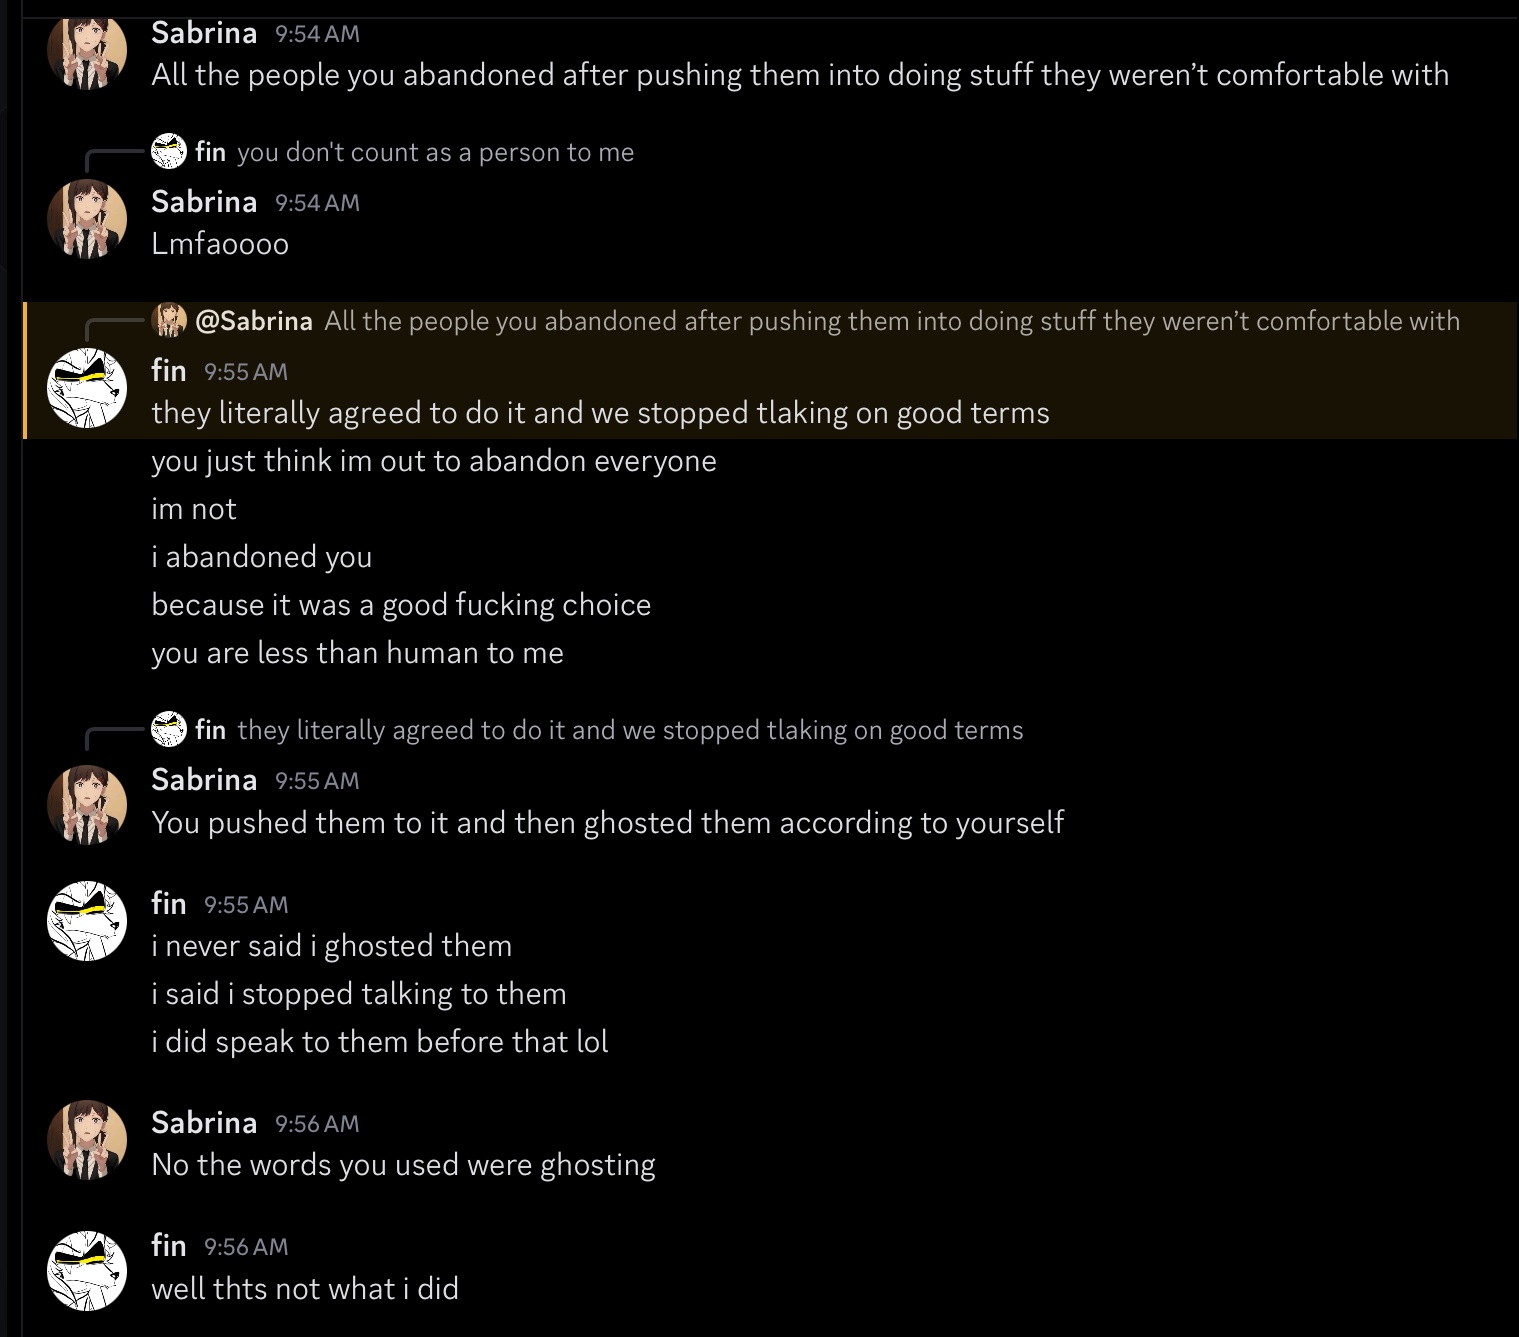
Task: Click small Sabrina avatar in the @Sabrina reply preview
Action: tap(169, 320)
